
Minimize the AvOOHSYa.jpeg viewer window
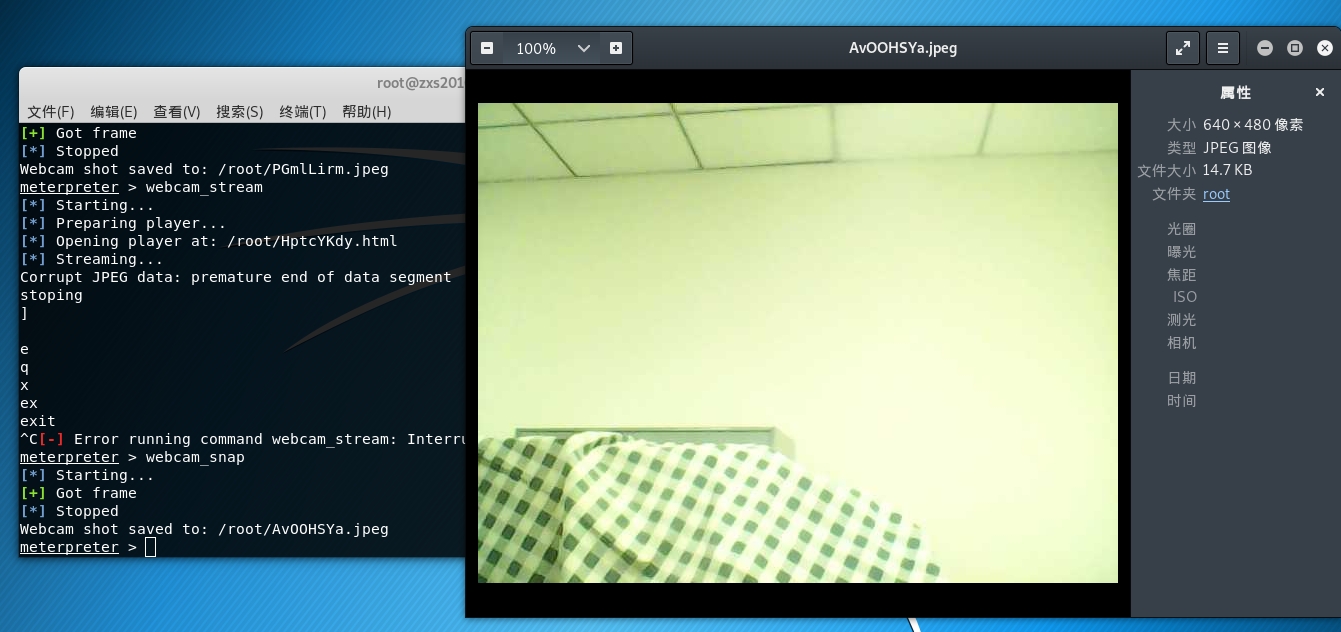pos(1265,48)
